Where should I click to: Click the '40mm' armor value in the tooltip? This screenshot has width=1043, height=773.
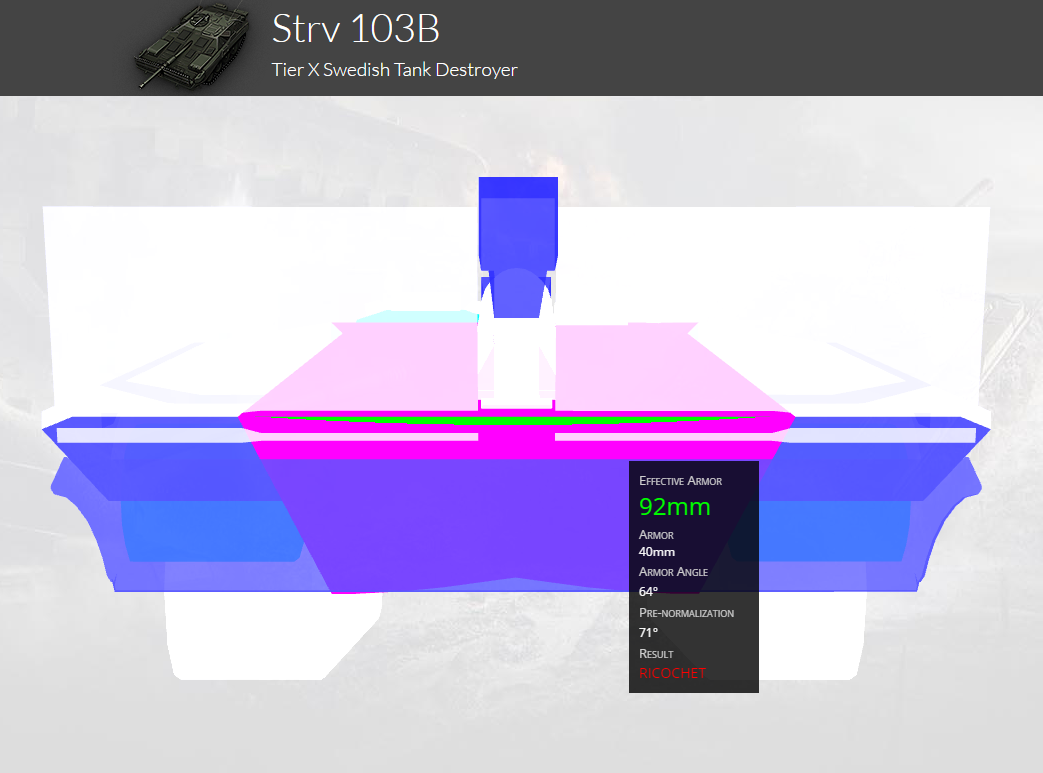pos(657,552)
